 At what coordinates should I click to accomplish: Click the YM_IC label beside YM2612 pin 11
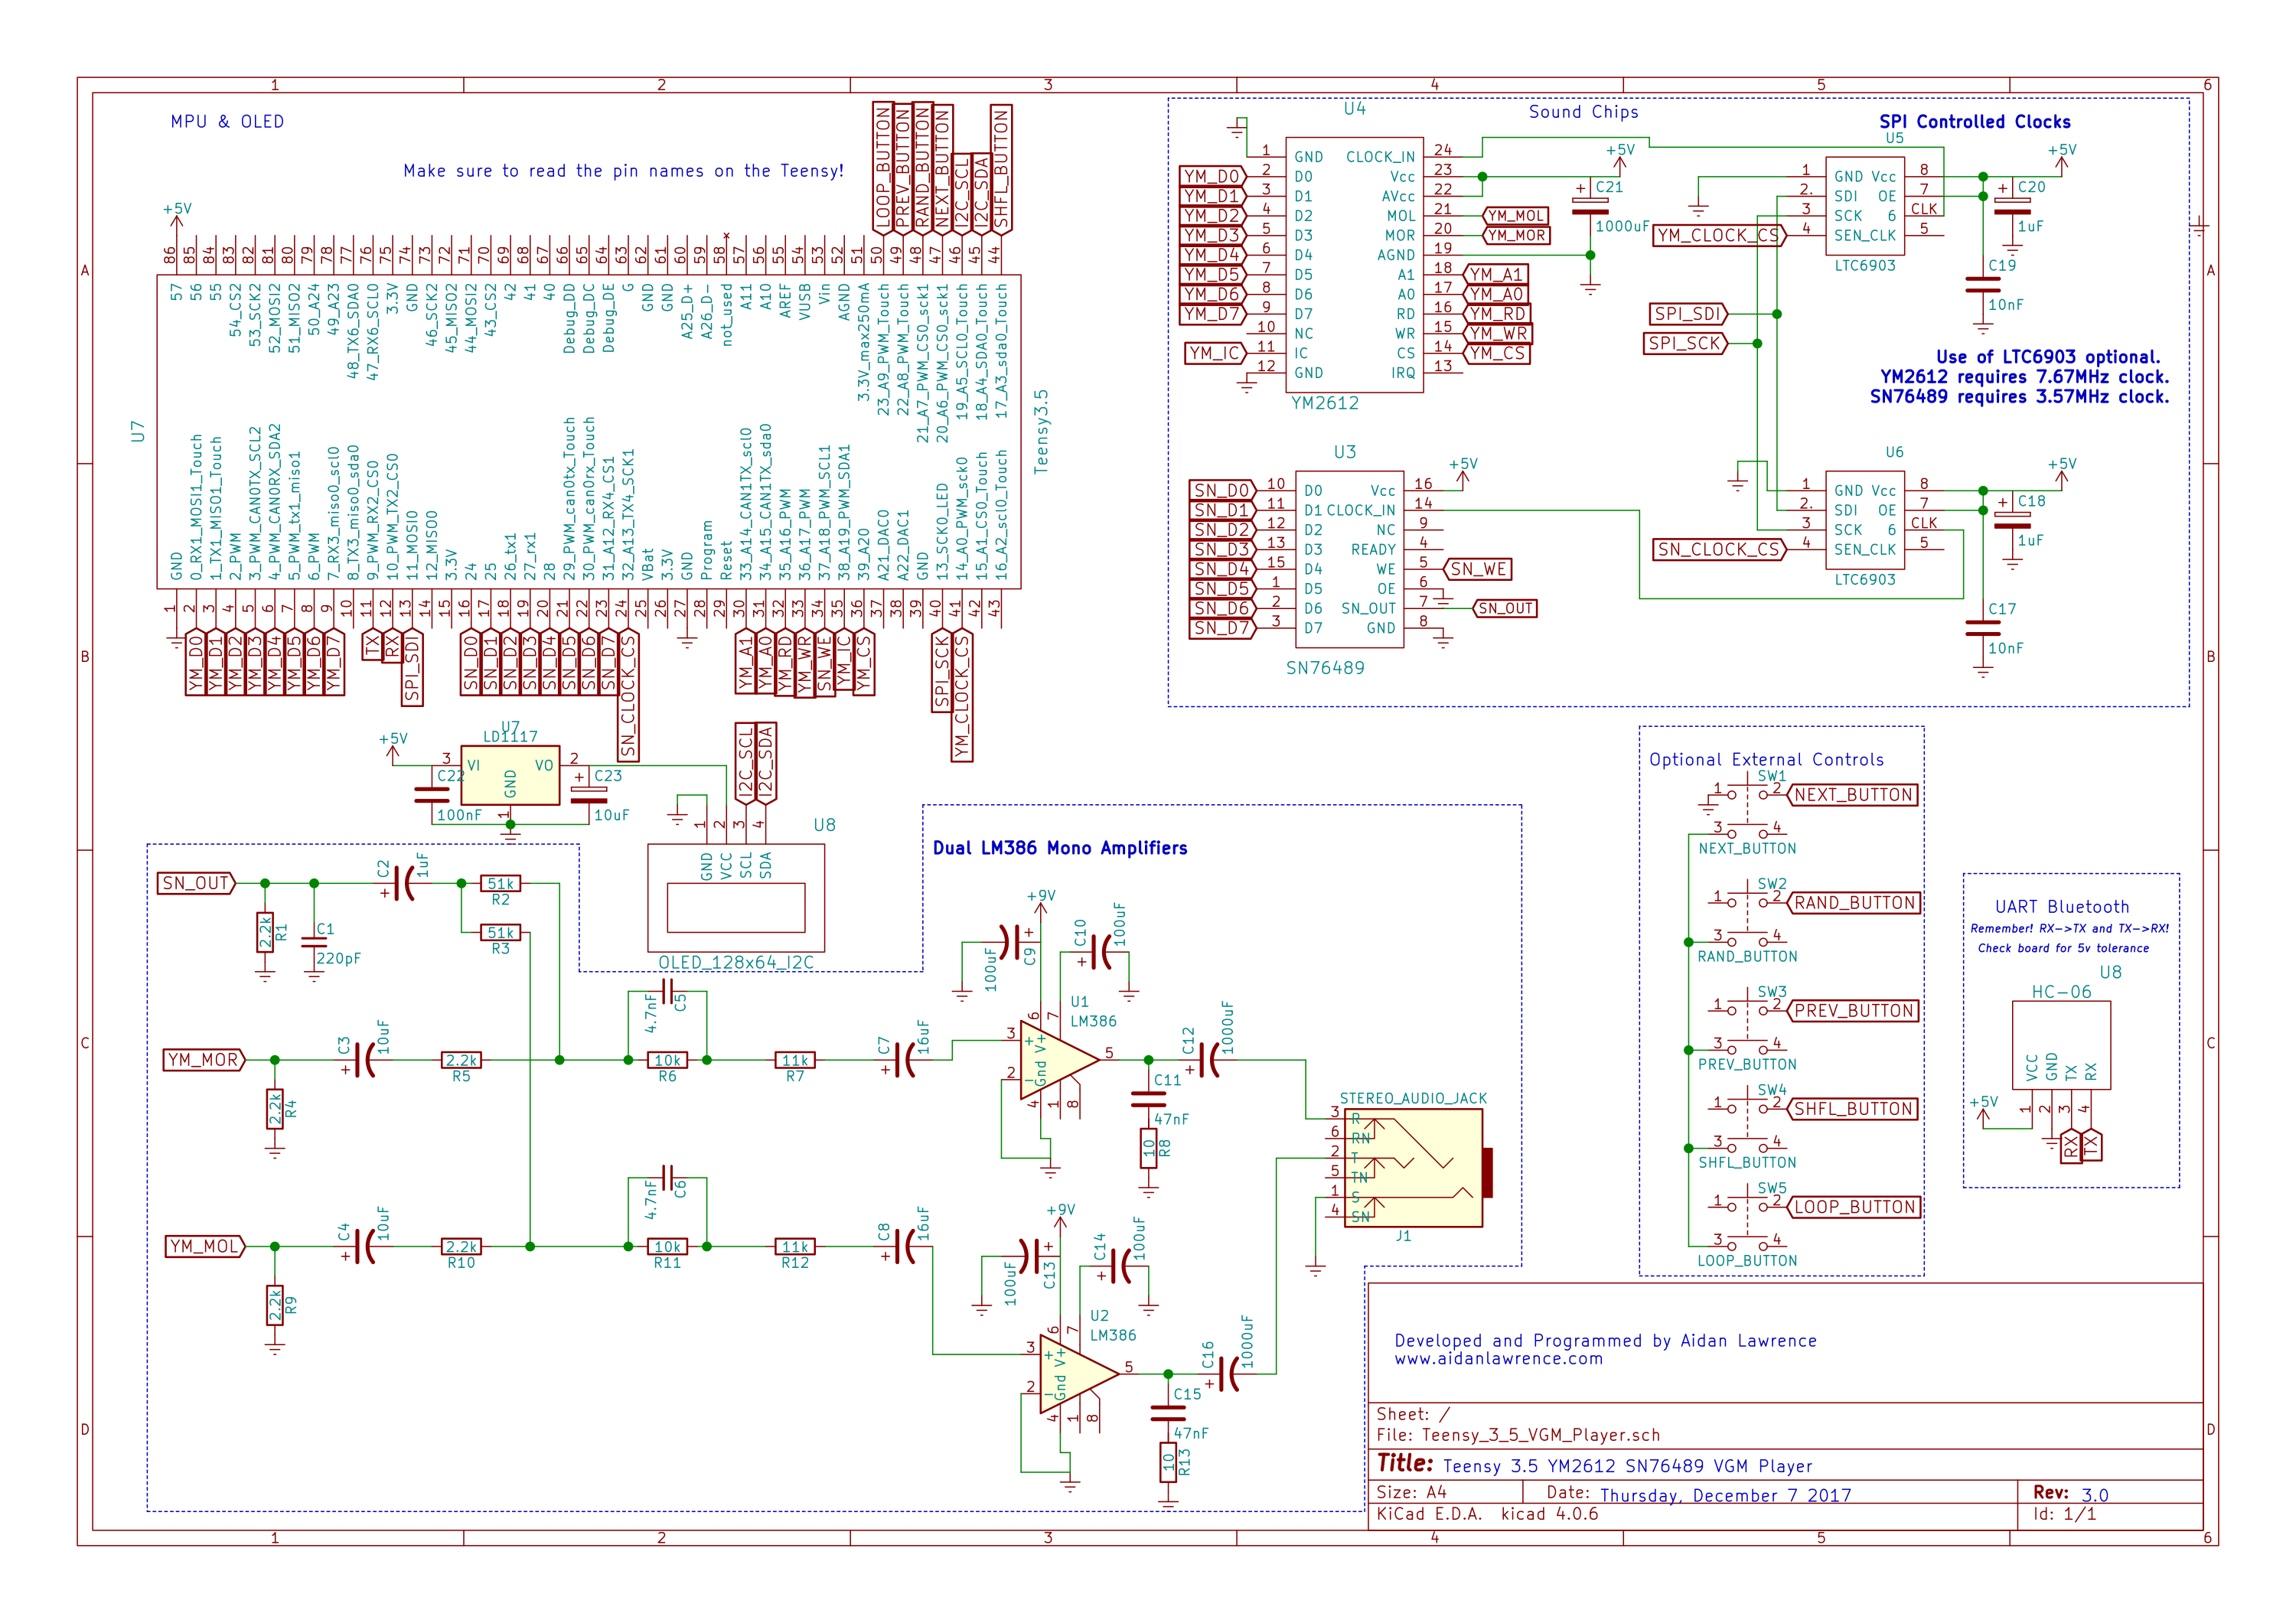point(1216,353)
